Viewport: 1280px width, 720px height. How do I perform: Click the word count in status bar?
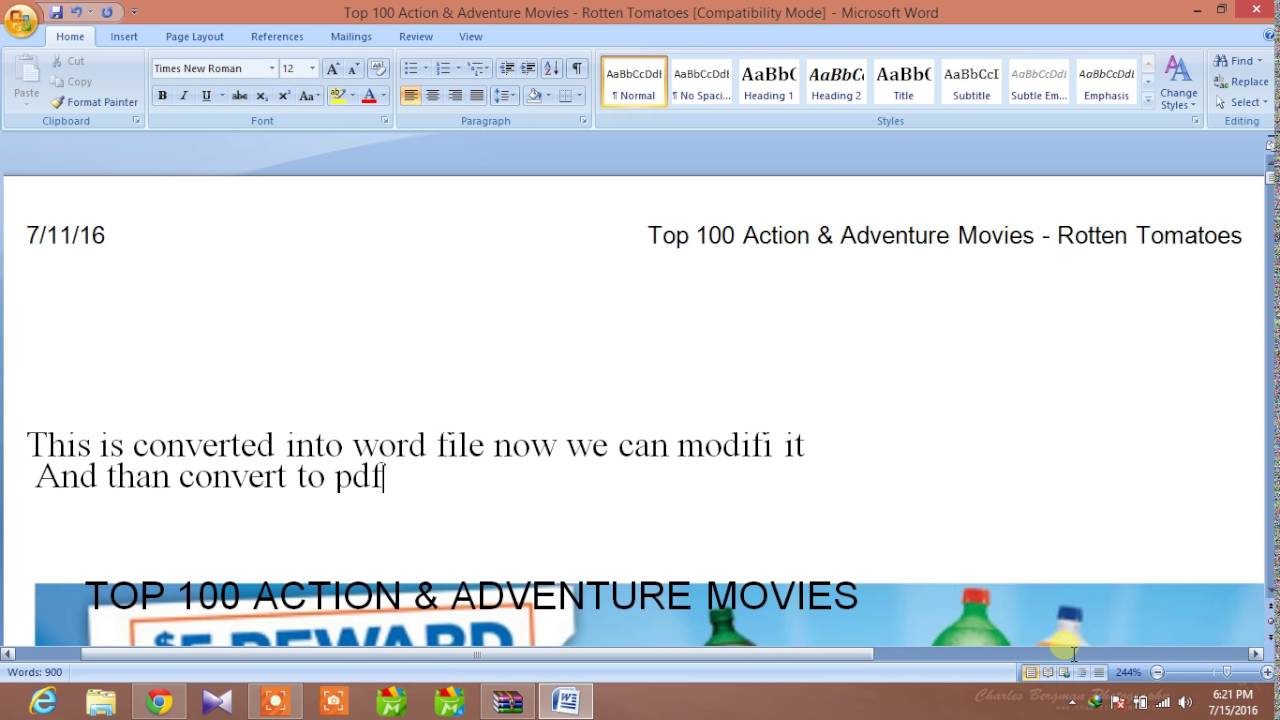pyautogui.click(x=35, y=672)
